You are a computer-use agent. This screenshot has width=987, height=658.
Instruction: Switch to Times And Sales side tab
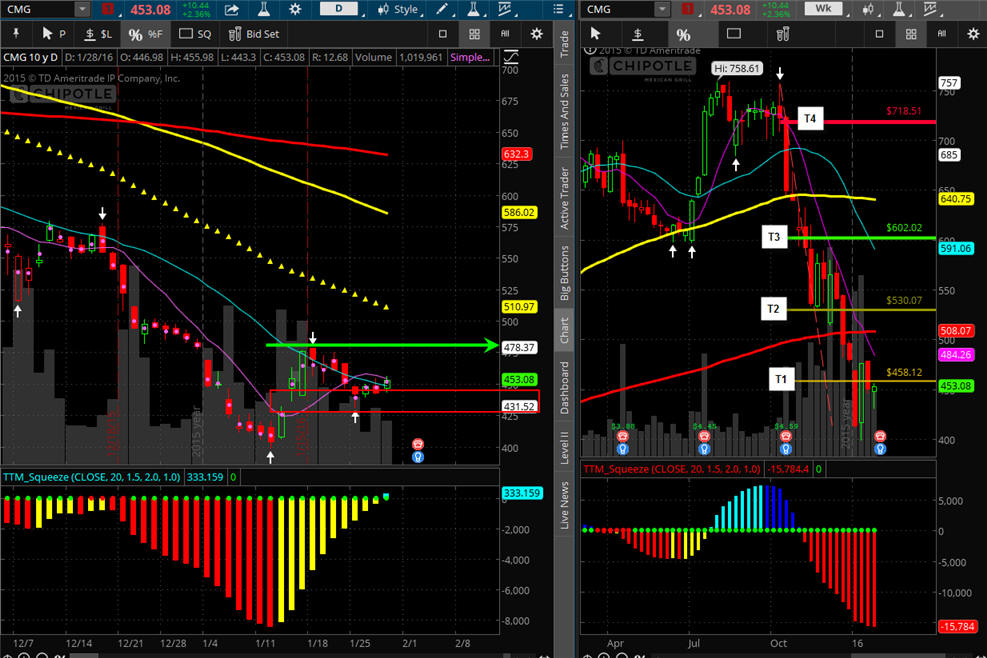(565, 111)
